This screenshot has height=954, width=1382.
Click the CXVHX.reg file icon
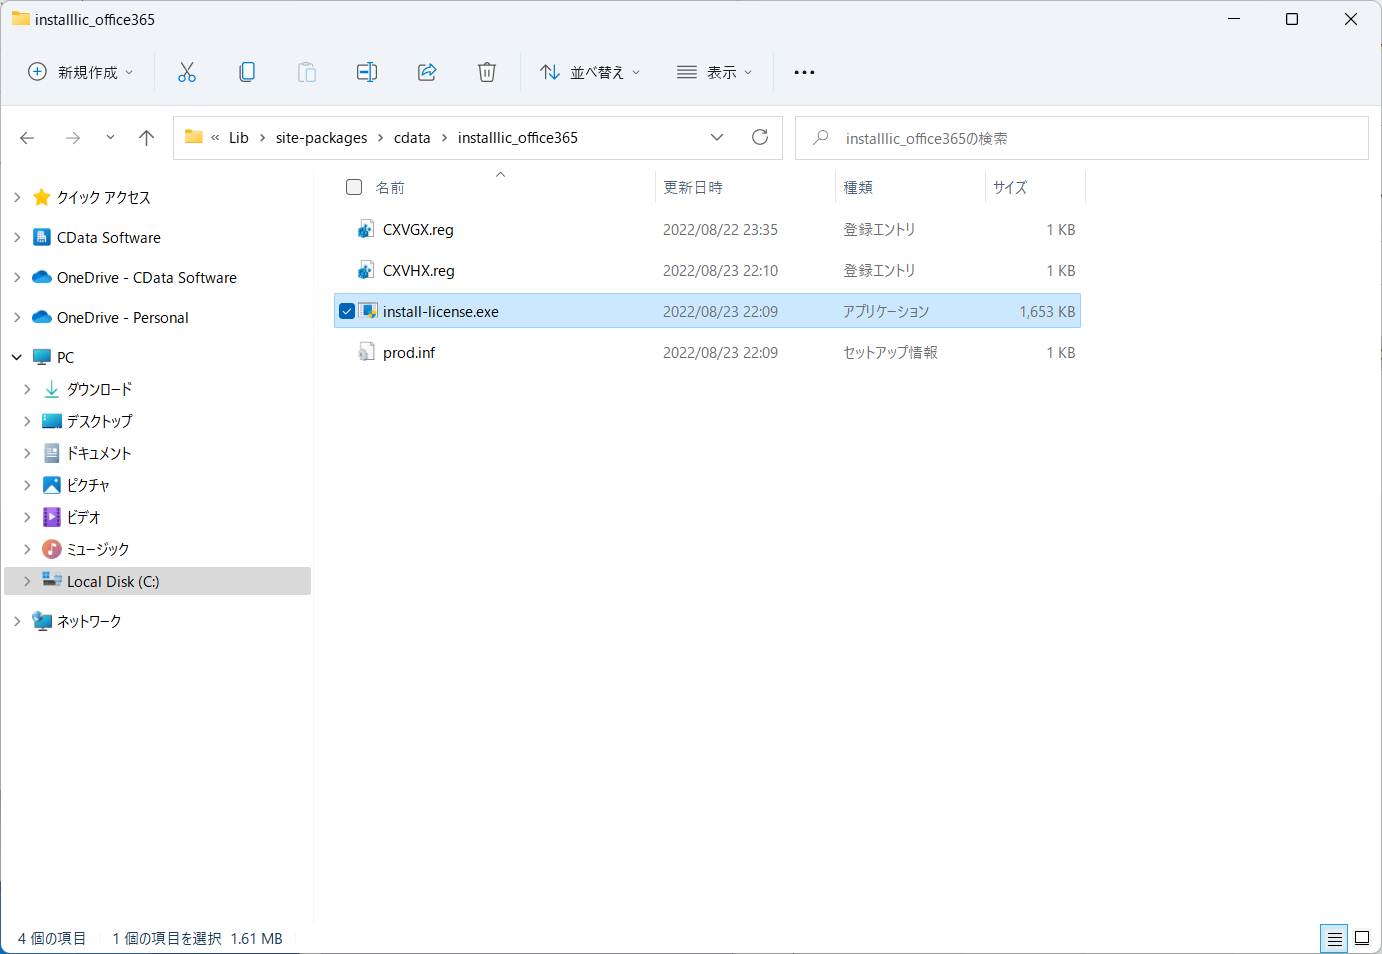366,270
